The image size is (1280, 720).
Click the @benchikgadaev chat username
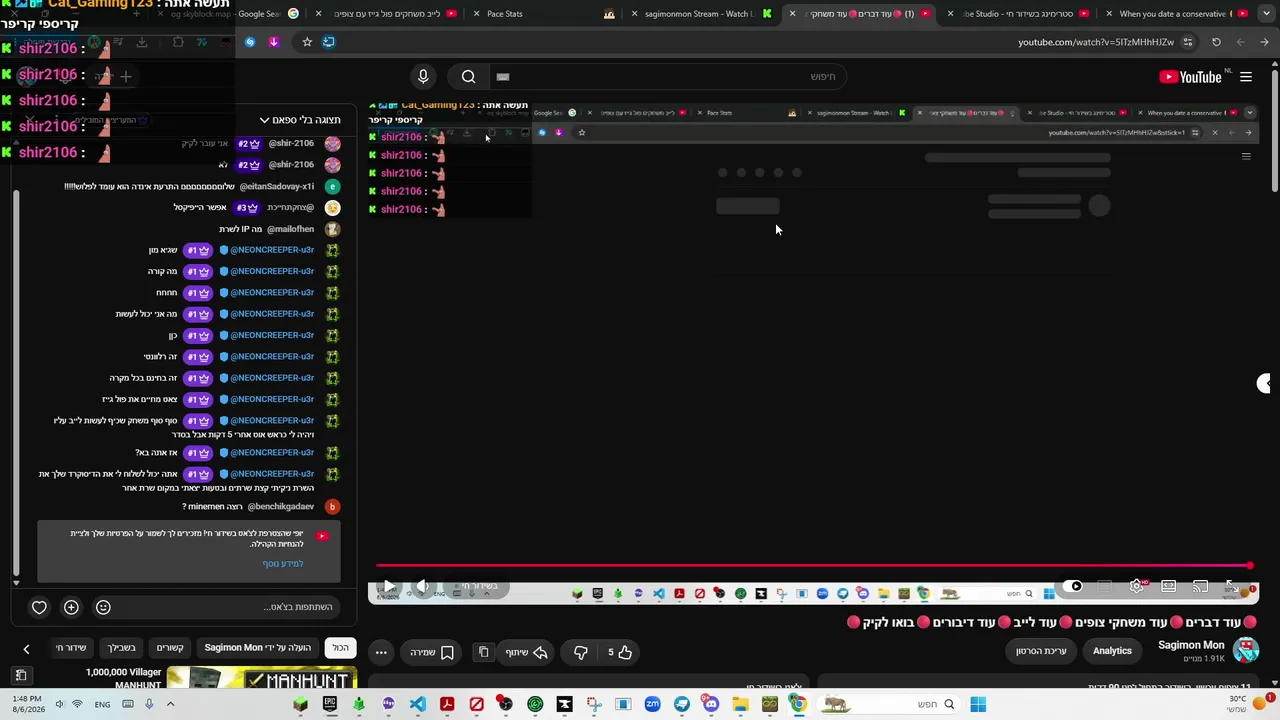tap(281, 507)
